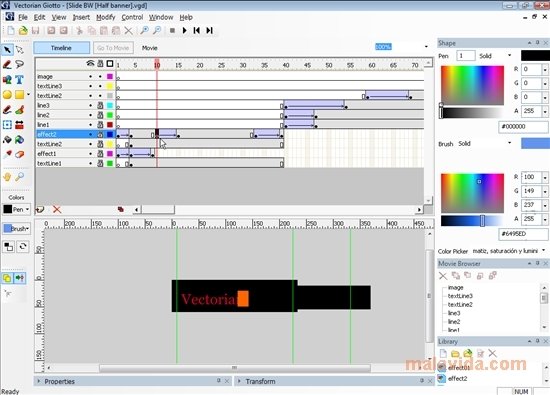Open the Pen style Solid dropdown
This screenshot has width=550, height=395.
coord(495,56)
